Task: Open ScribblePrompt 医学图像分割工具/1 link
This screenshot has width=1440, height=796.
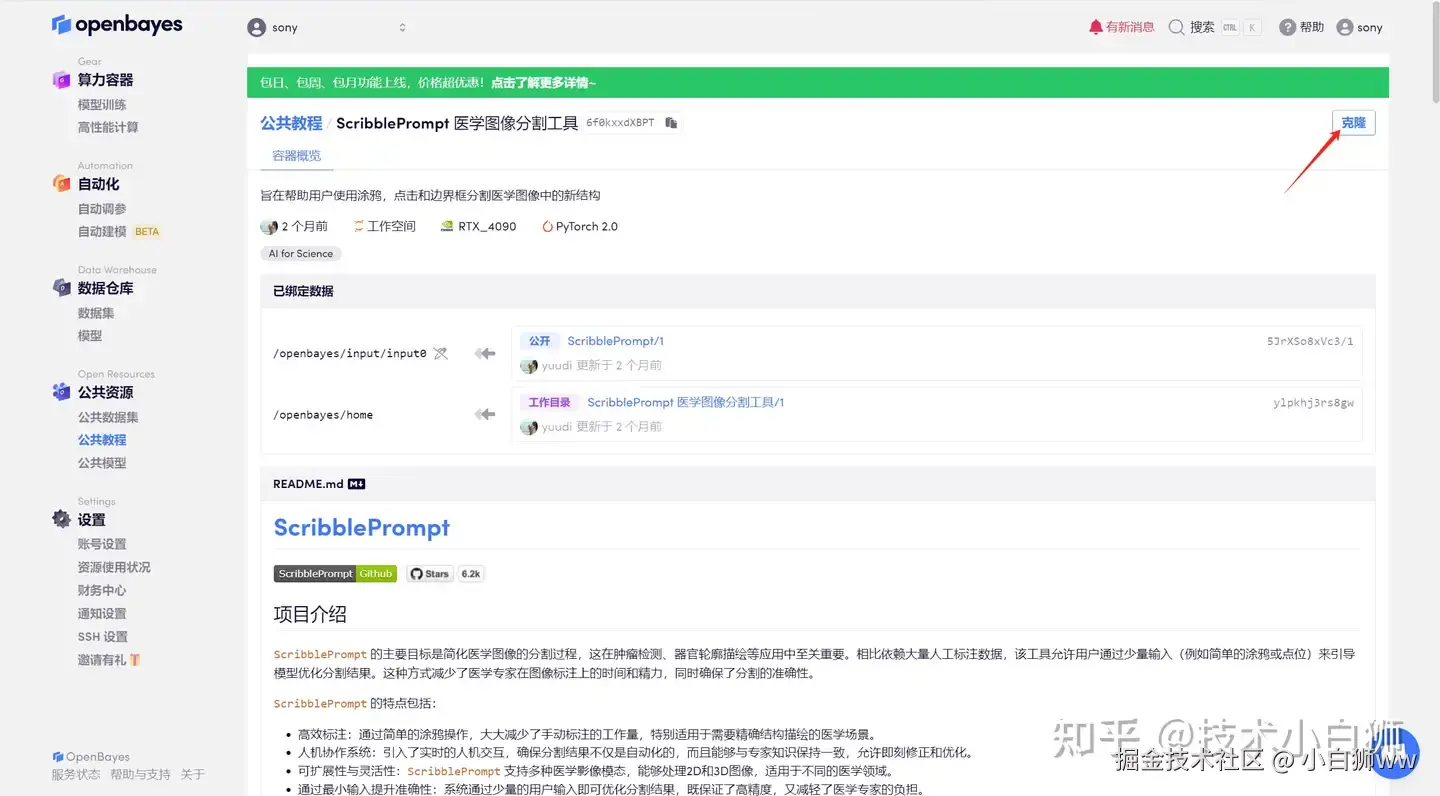Action: [685, 402]
